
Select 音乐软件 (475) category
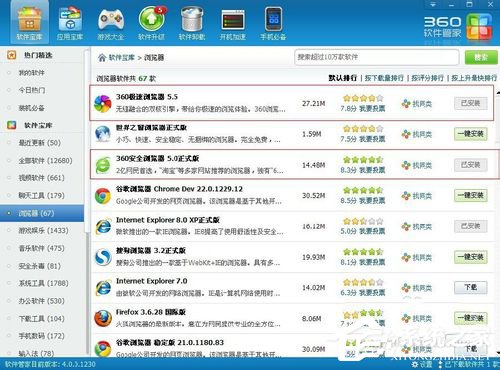pyautogui.click(x=41, y=248)
